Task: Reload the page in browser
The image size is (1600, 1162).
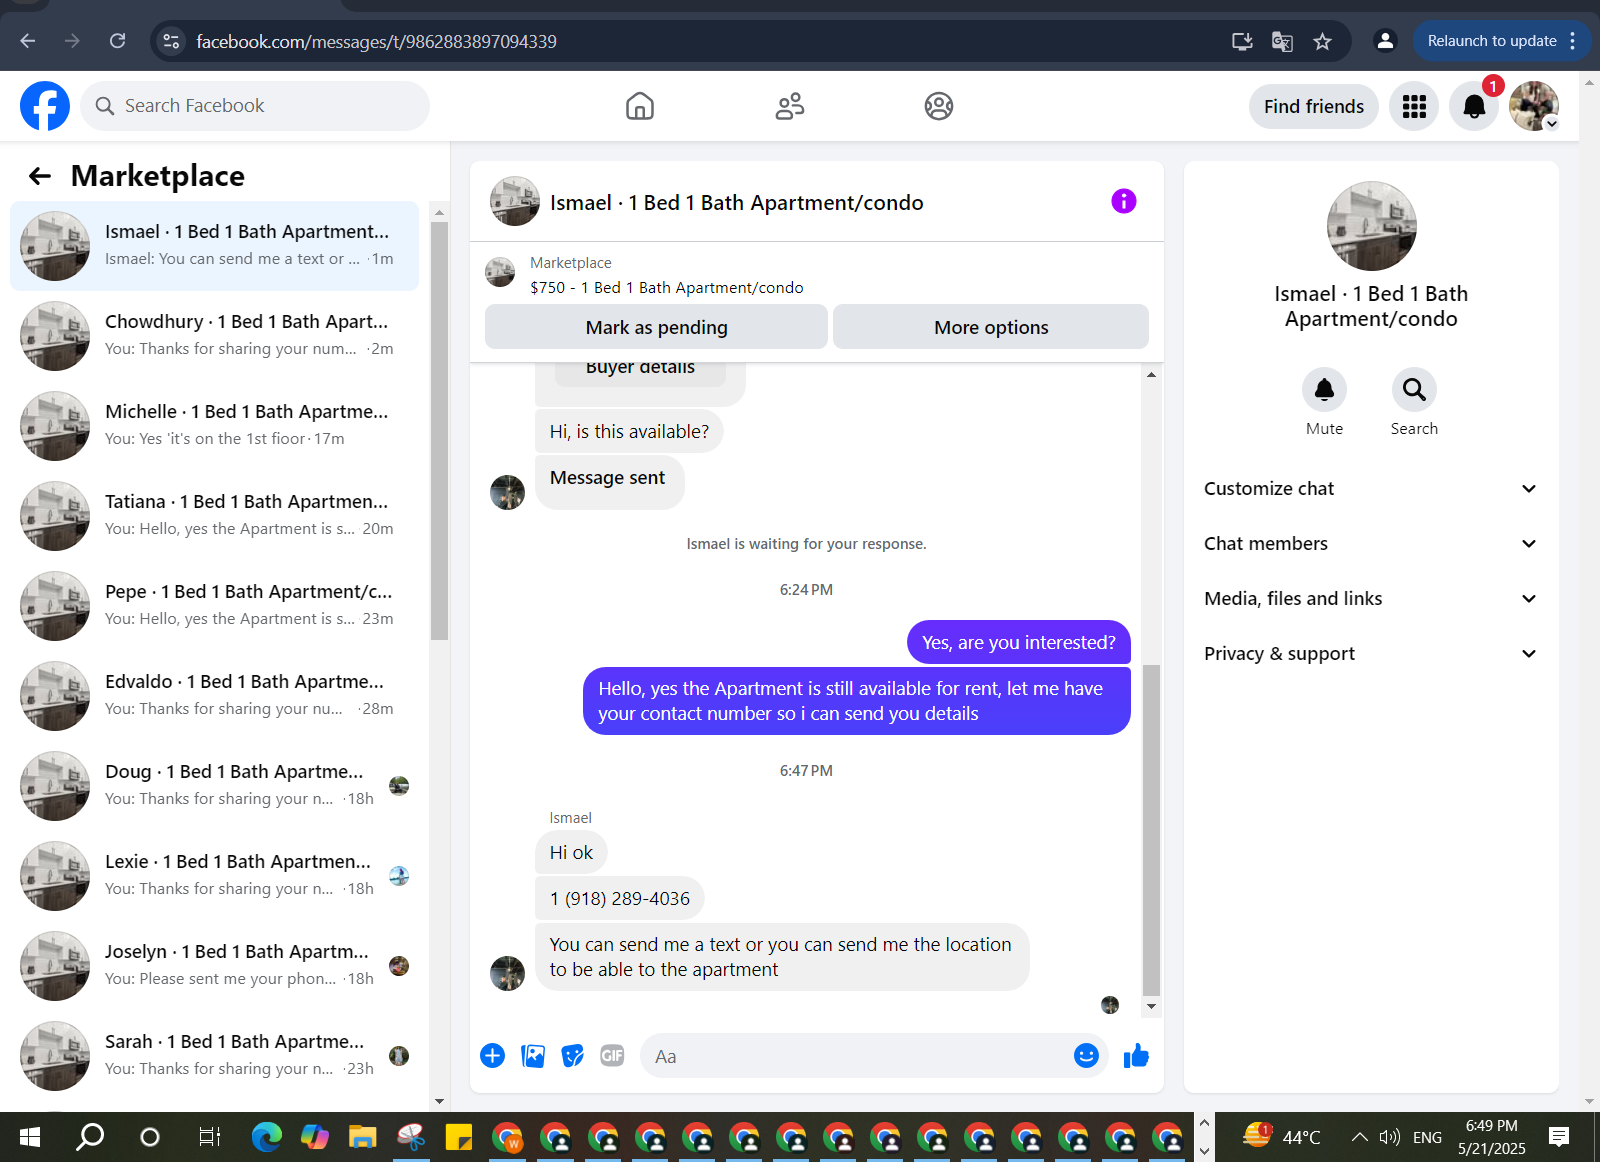Action: 117,41
